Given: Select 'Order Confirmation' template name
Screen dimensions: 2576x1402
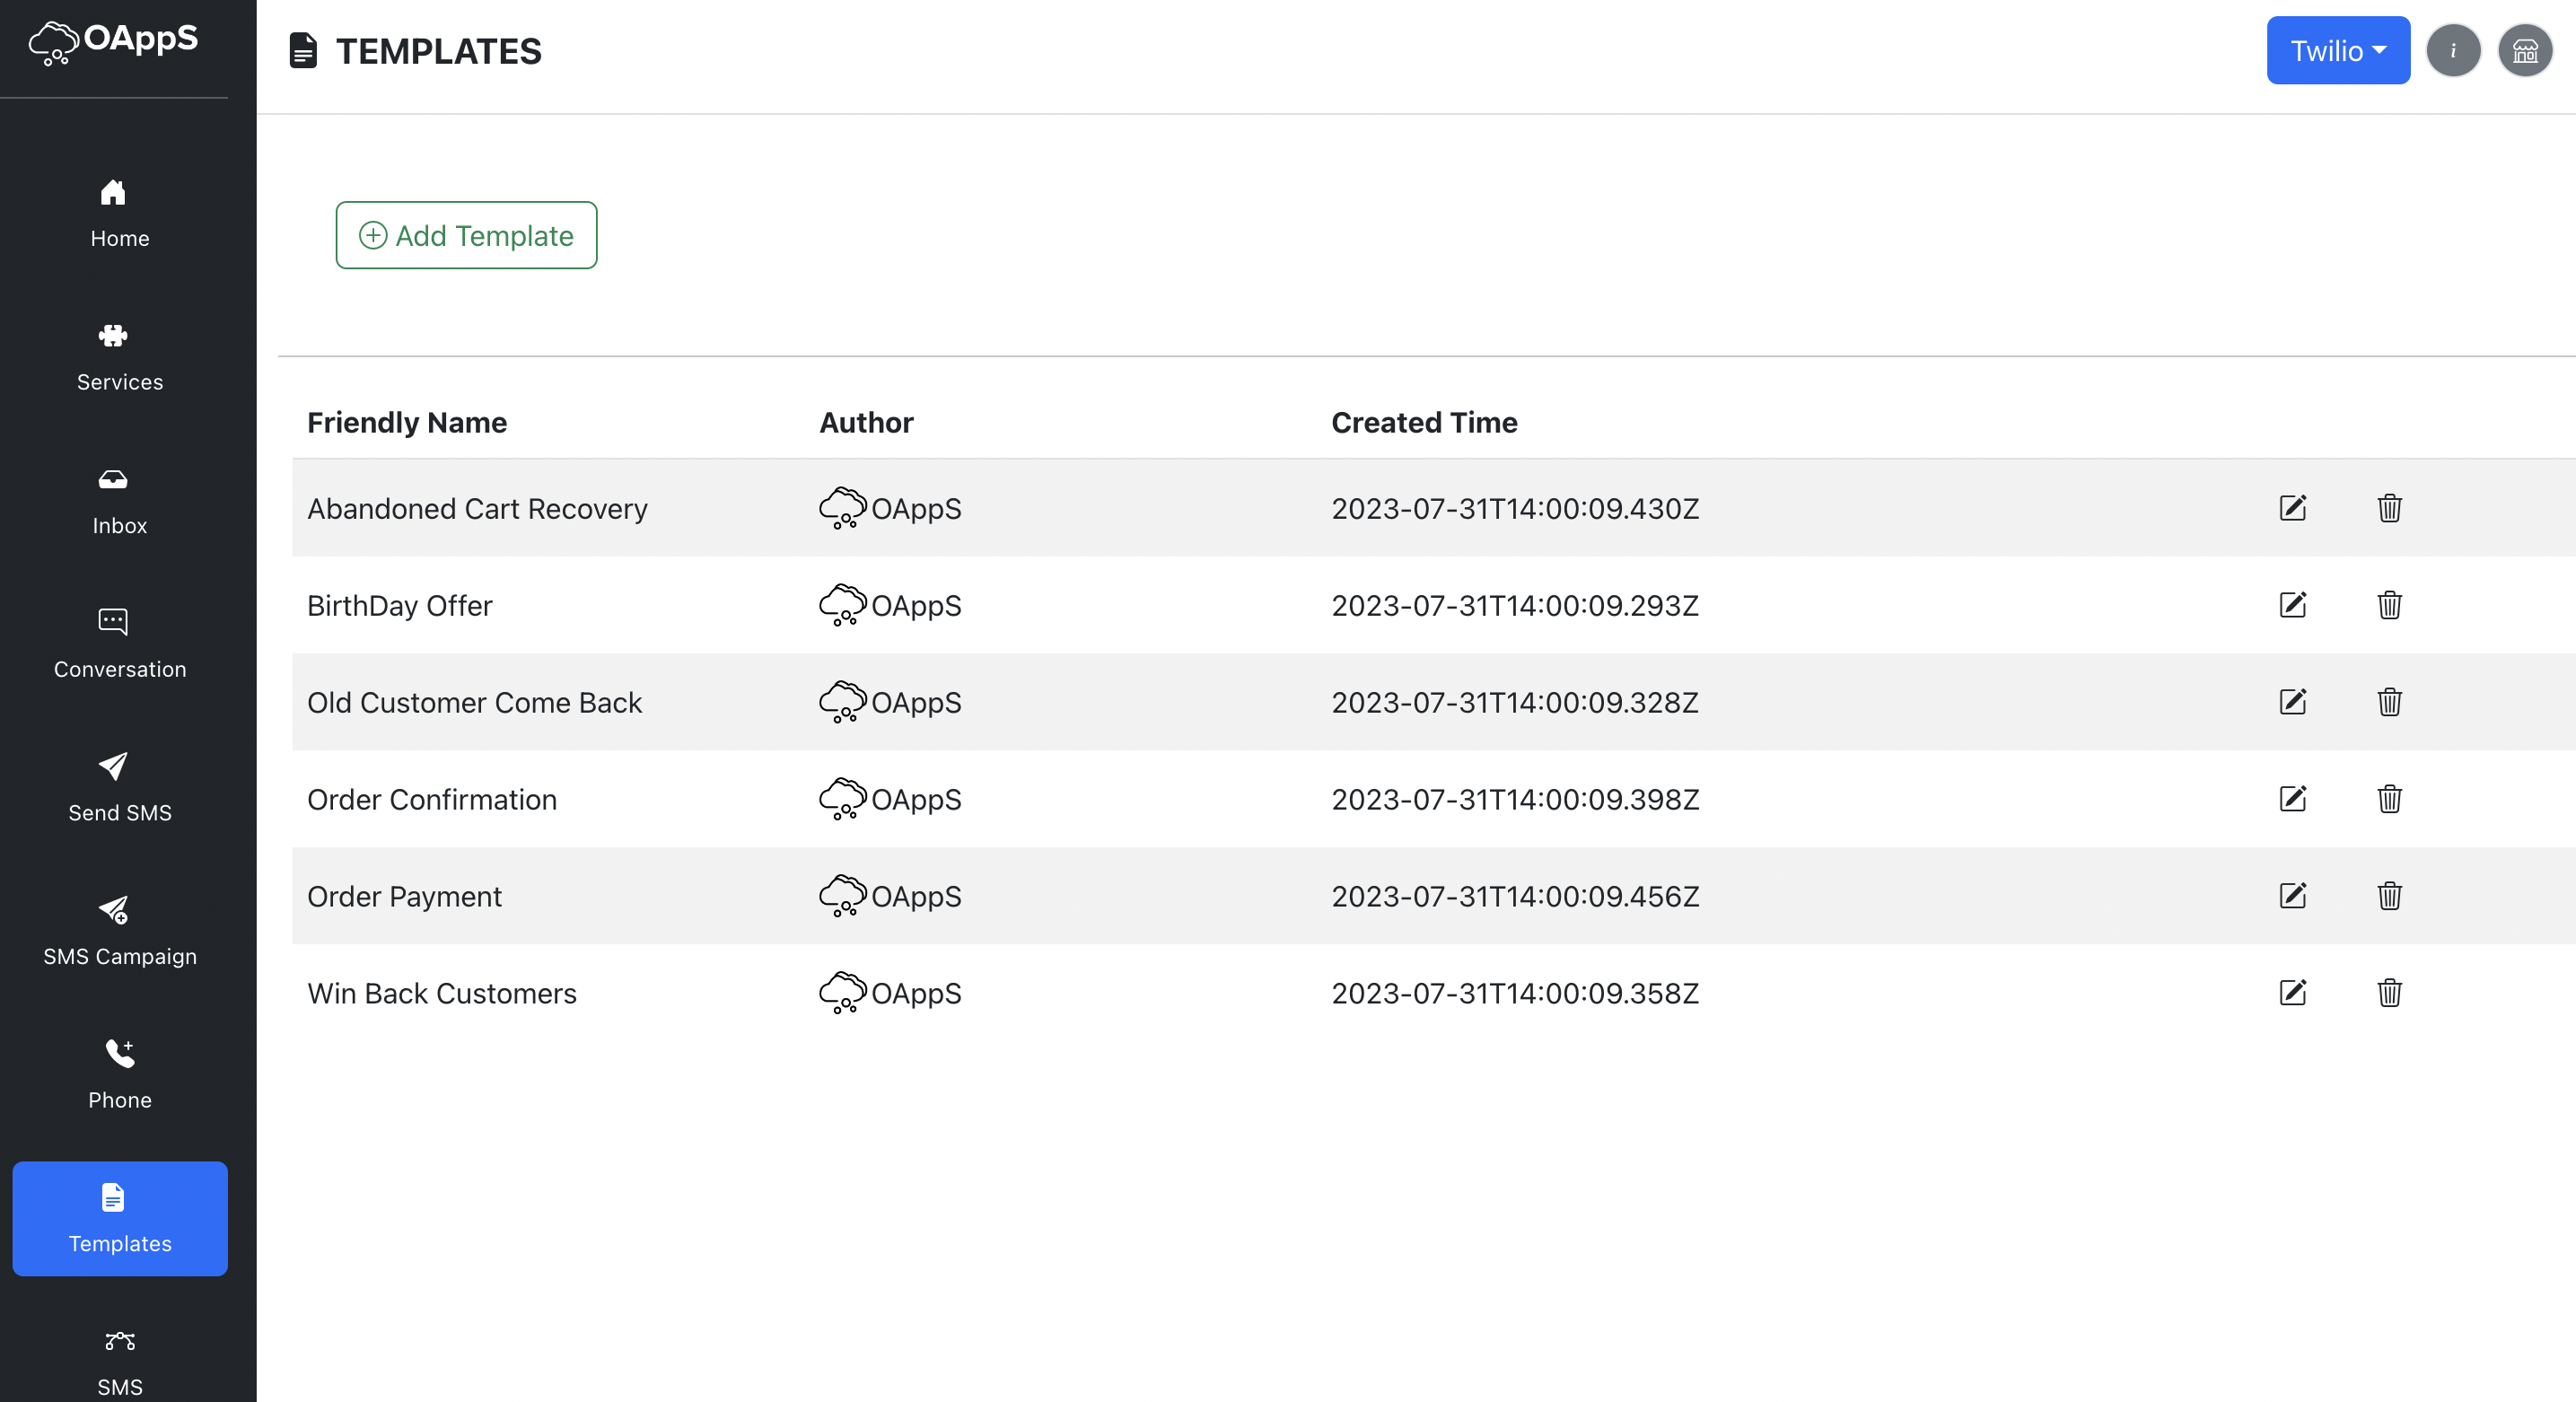Looking at the screenshot, I should coord(432,799).
